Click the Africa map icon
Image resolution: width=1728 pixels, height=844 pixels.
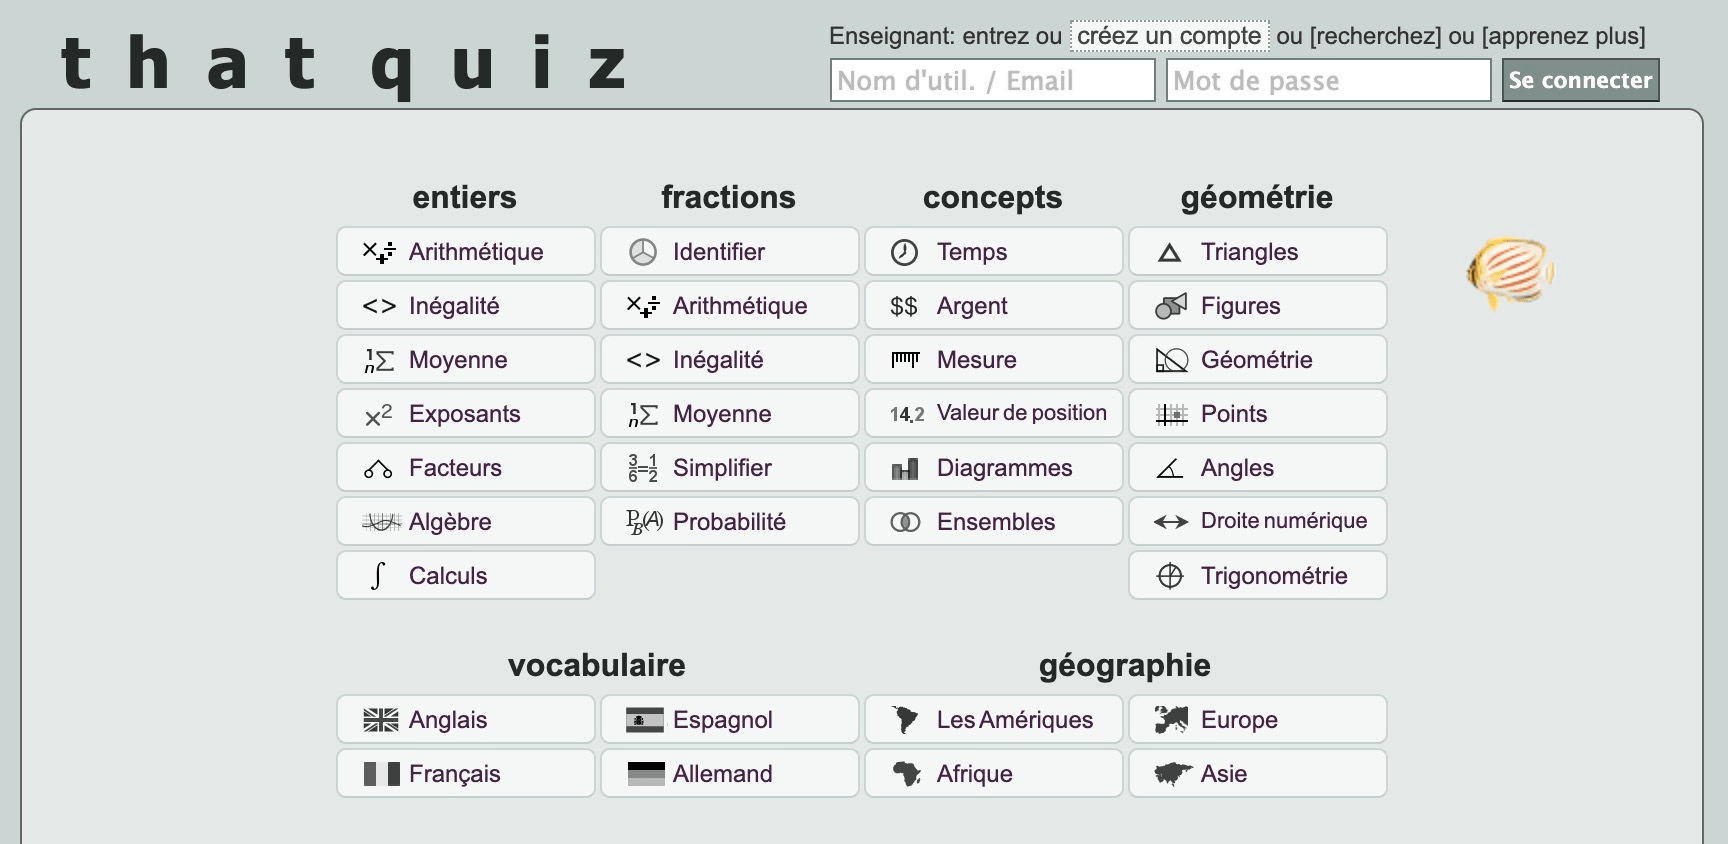908,773
